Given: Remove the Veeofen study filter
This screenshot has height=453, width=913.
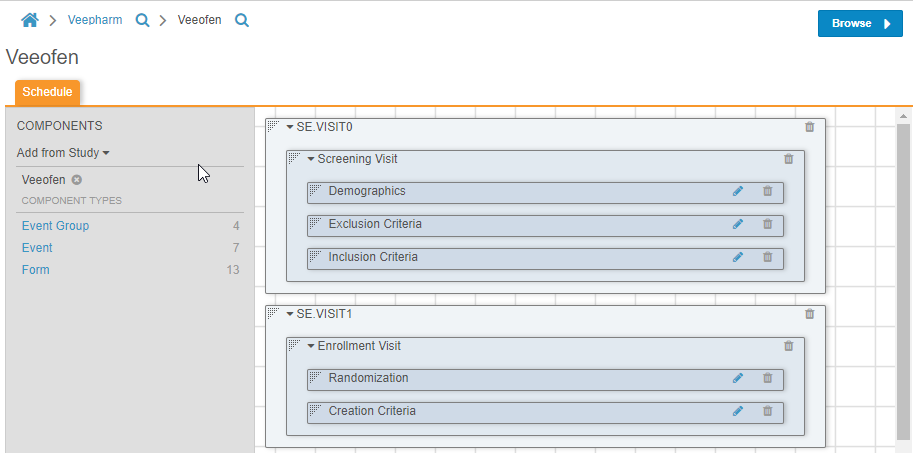Looking at the screenshot, I should pyautogui.click(x=77, y=180).
